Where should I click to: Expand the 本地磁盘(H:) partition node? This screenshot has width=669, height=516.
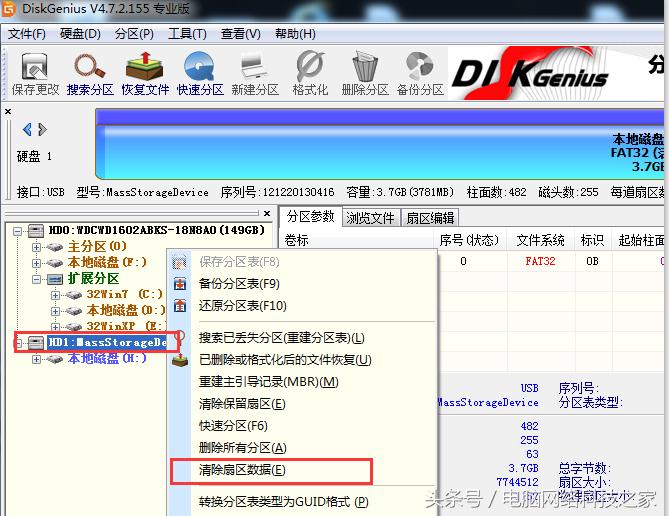pyautogui.click(x=36, y=359)
